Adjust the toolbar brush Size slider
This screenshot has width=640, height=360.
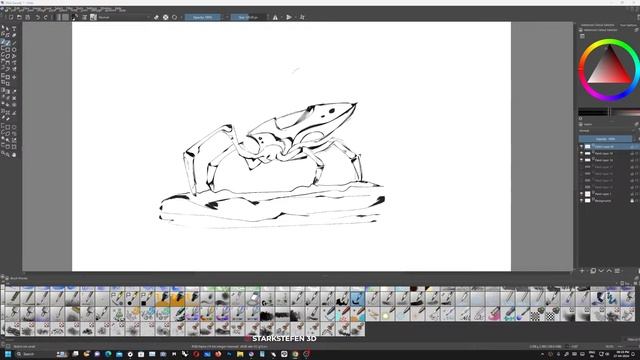(248, 17)
